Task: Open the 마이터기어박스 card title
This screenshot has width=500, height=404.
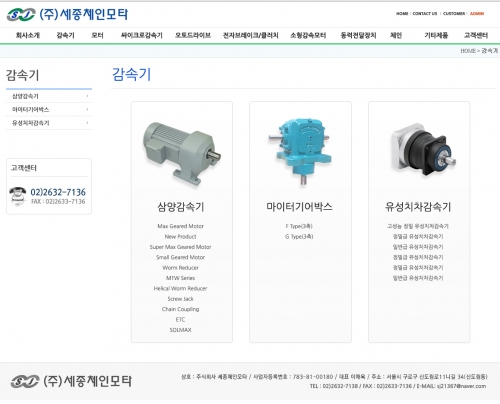Action: [x=299, y=207]
